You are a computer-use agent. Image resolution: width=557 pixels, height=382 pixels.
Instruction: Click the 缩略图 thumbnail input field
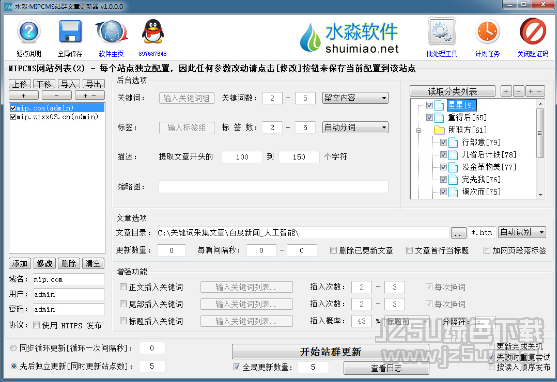coord(273,187)
